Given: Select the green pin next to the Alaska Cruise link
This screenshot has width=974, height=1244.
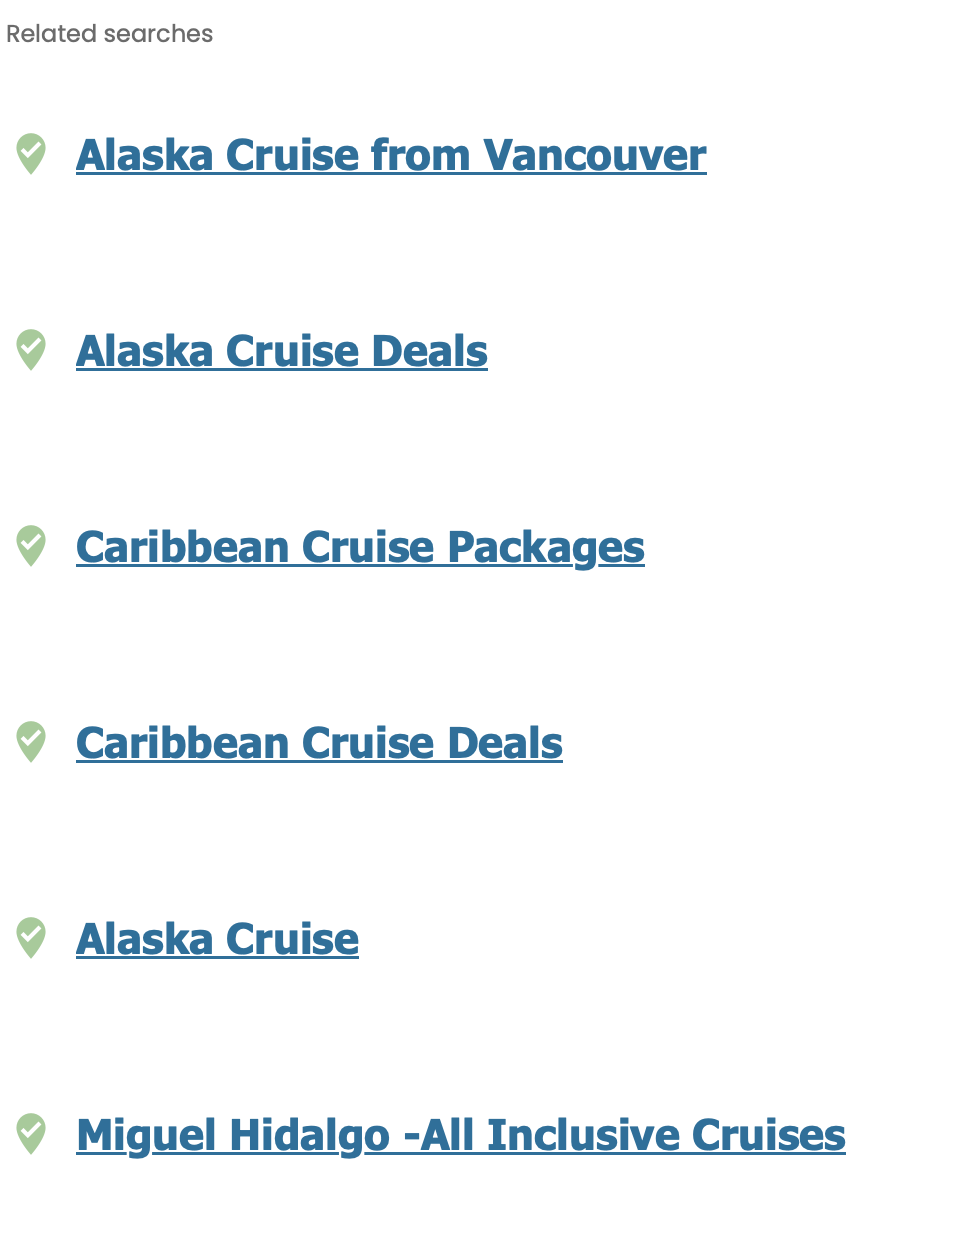Looking at the screenshot, I should pos(31,938).
